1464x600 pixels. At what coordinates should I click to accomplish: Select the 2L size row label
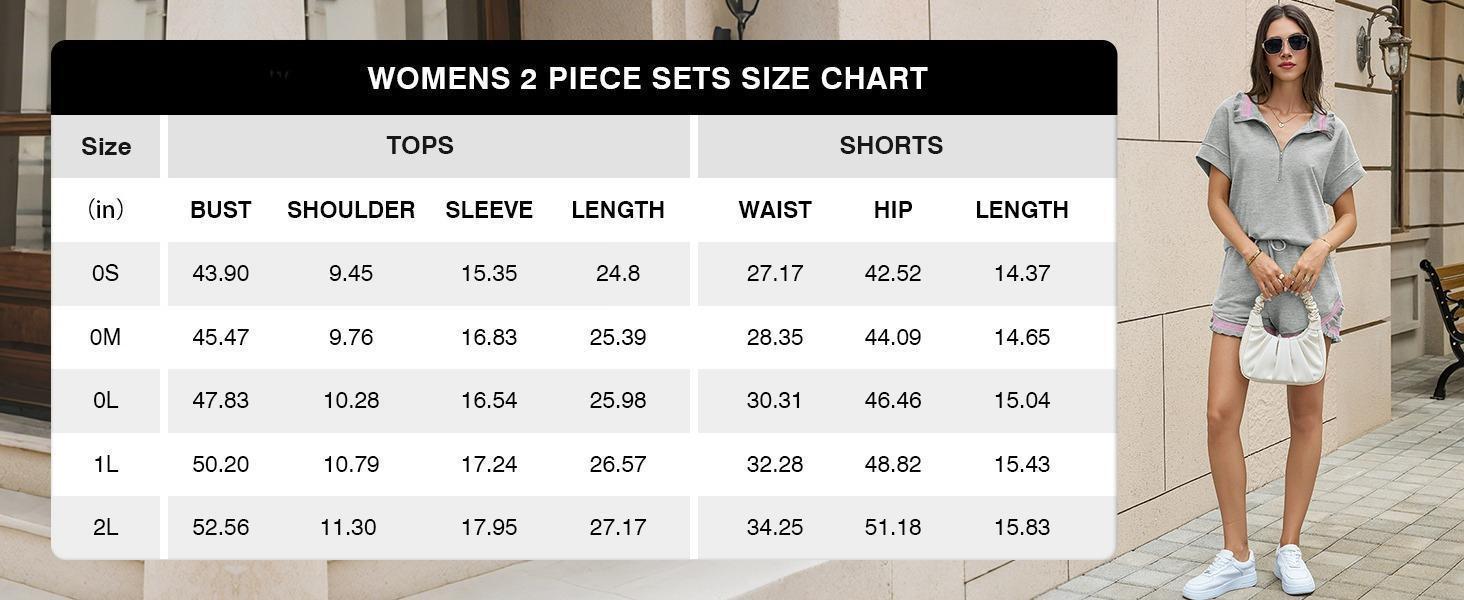[106, 527]
